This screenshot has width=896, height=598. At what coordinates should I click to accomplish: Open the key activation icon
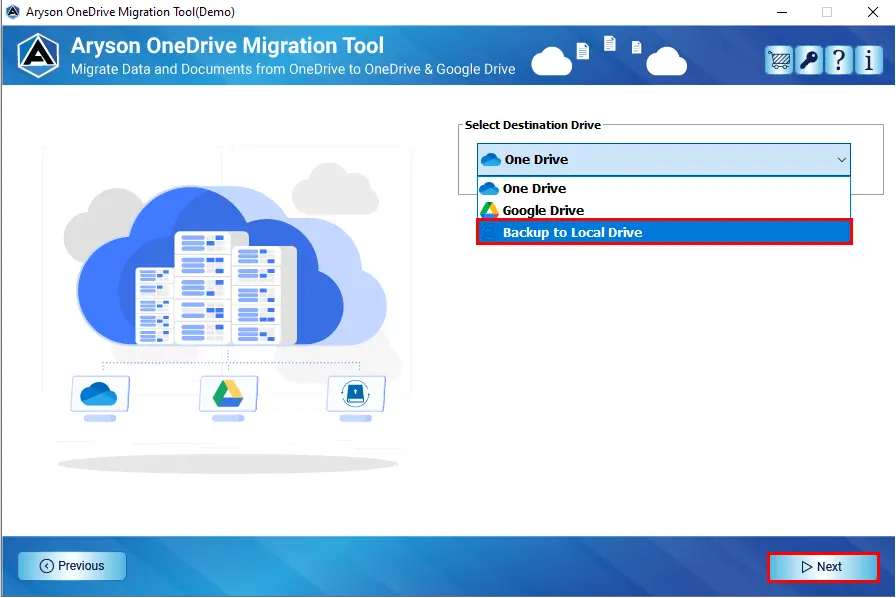(809, 59)
